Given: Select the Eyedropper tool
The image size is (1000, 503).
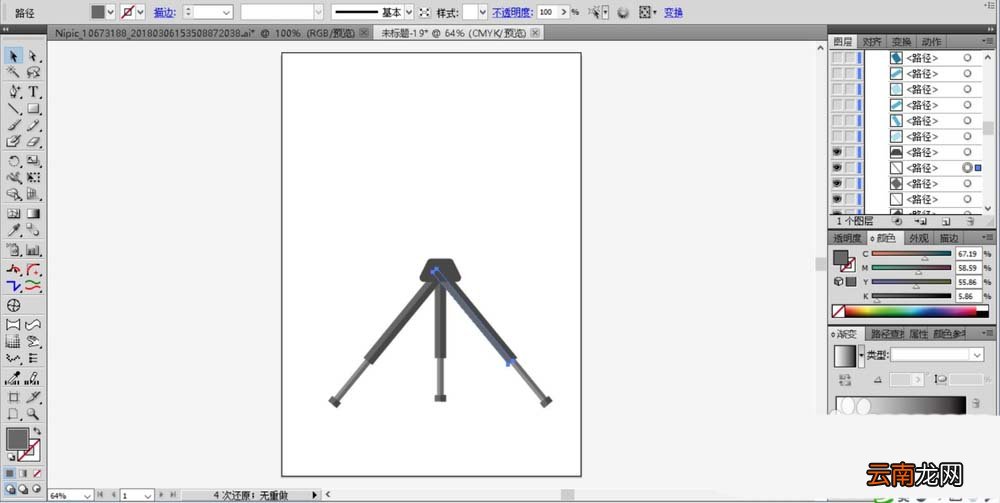Looking at the screenshot, I should pos(13,230).
